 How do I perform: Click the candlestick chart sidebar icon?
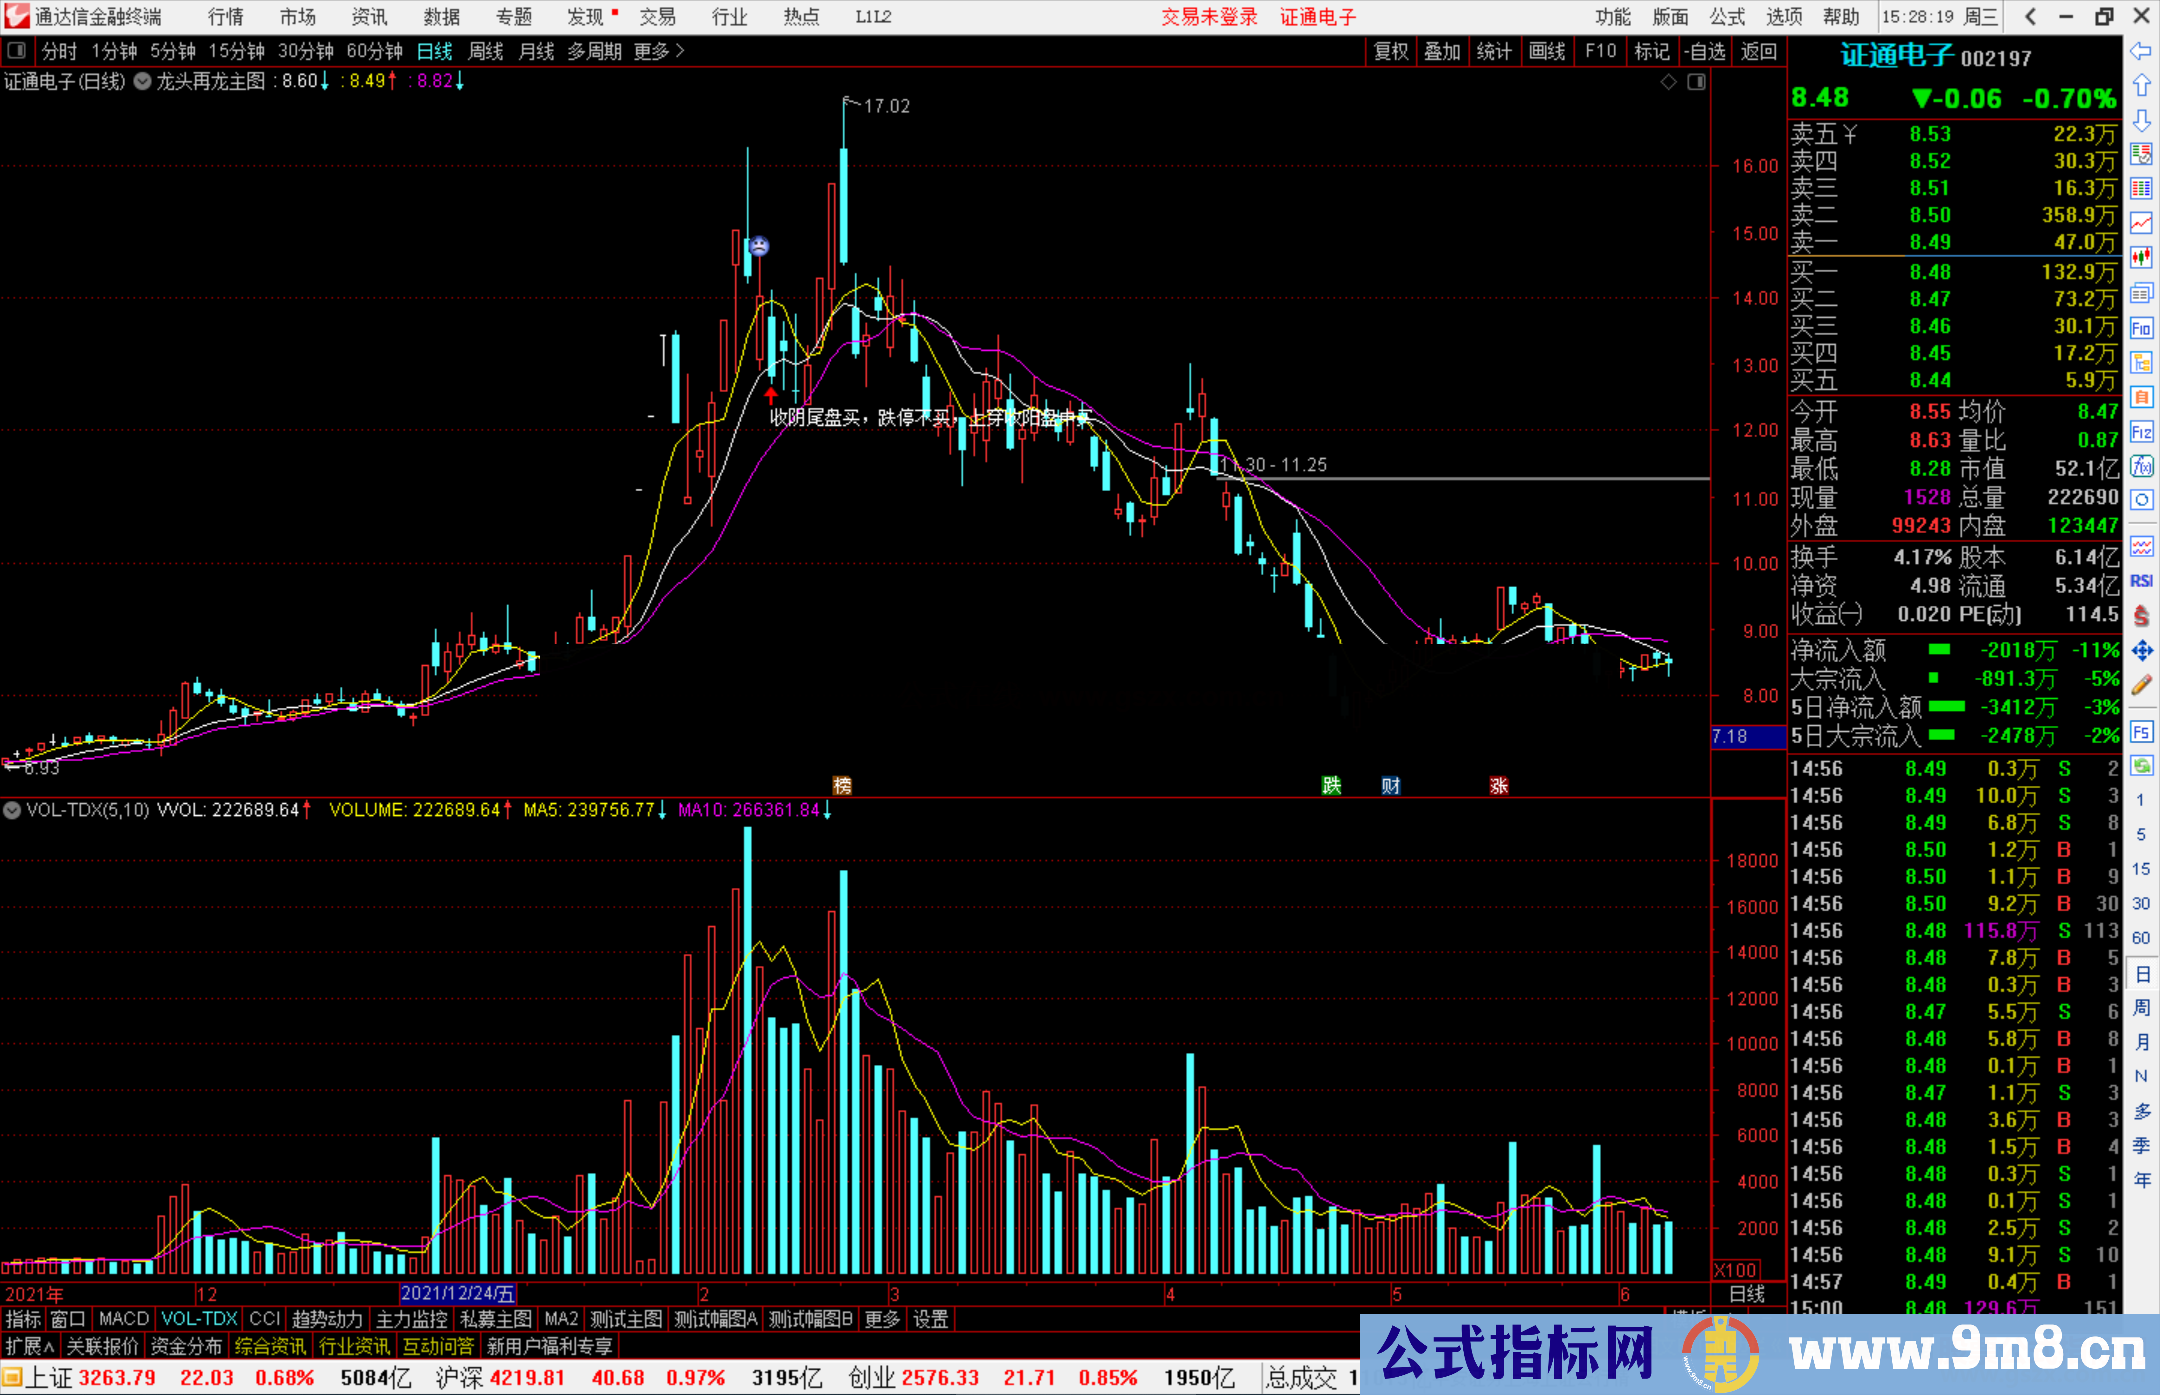(x=2141, y=258)
